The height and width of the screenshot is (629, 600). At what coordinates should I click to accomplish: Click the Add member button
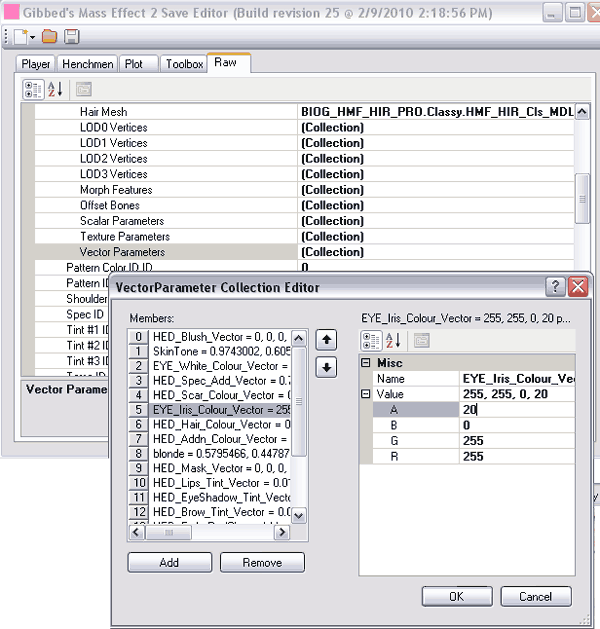tap(170, 562)
